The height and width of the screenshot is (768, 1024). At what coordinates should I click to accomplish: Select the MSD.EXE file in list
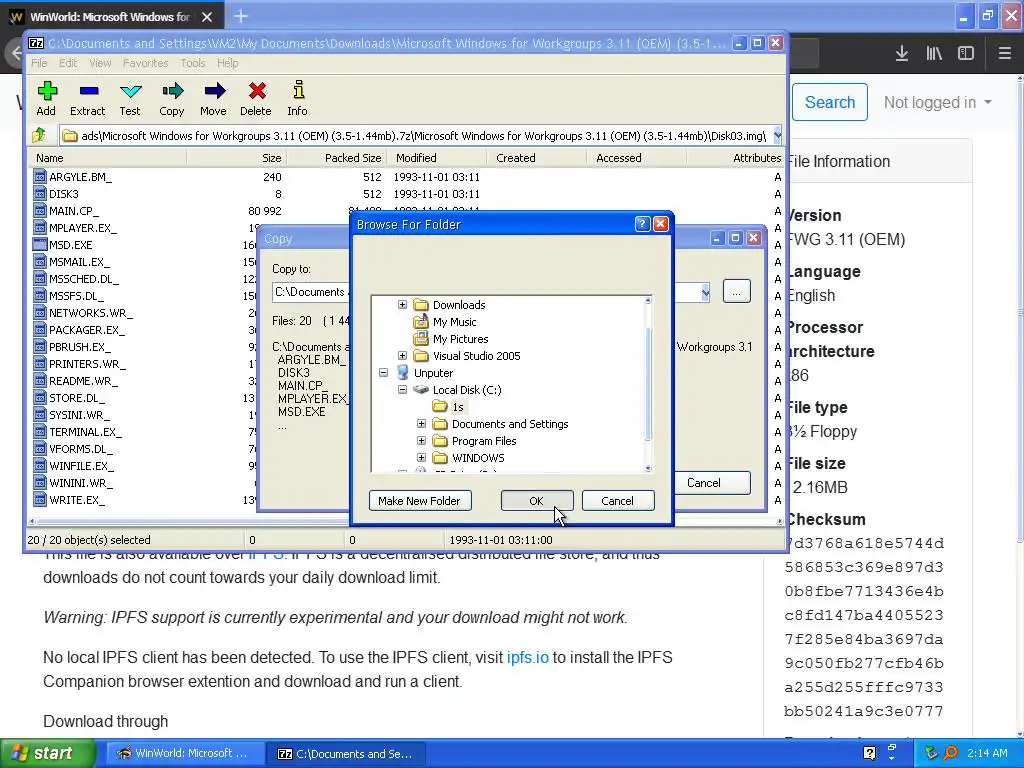pos(71,245)
